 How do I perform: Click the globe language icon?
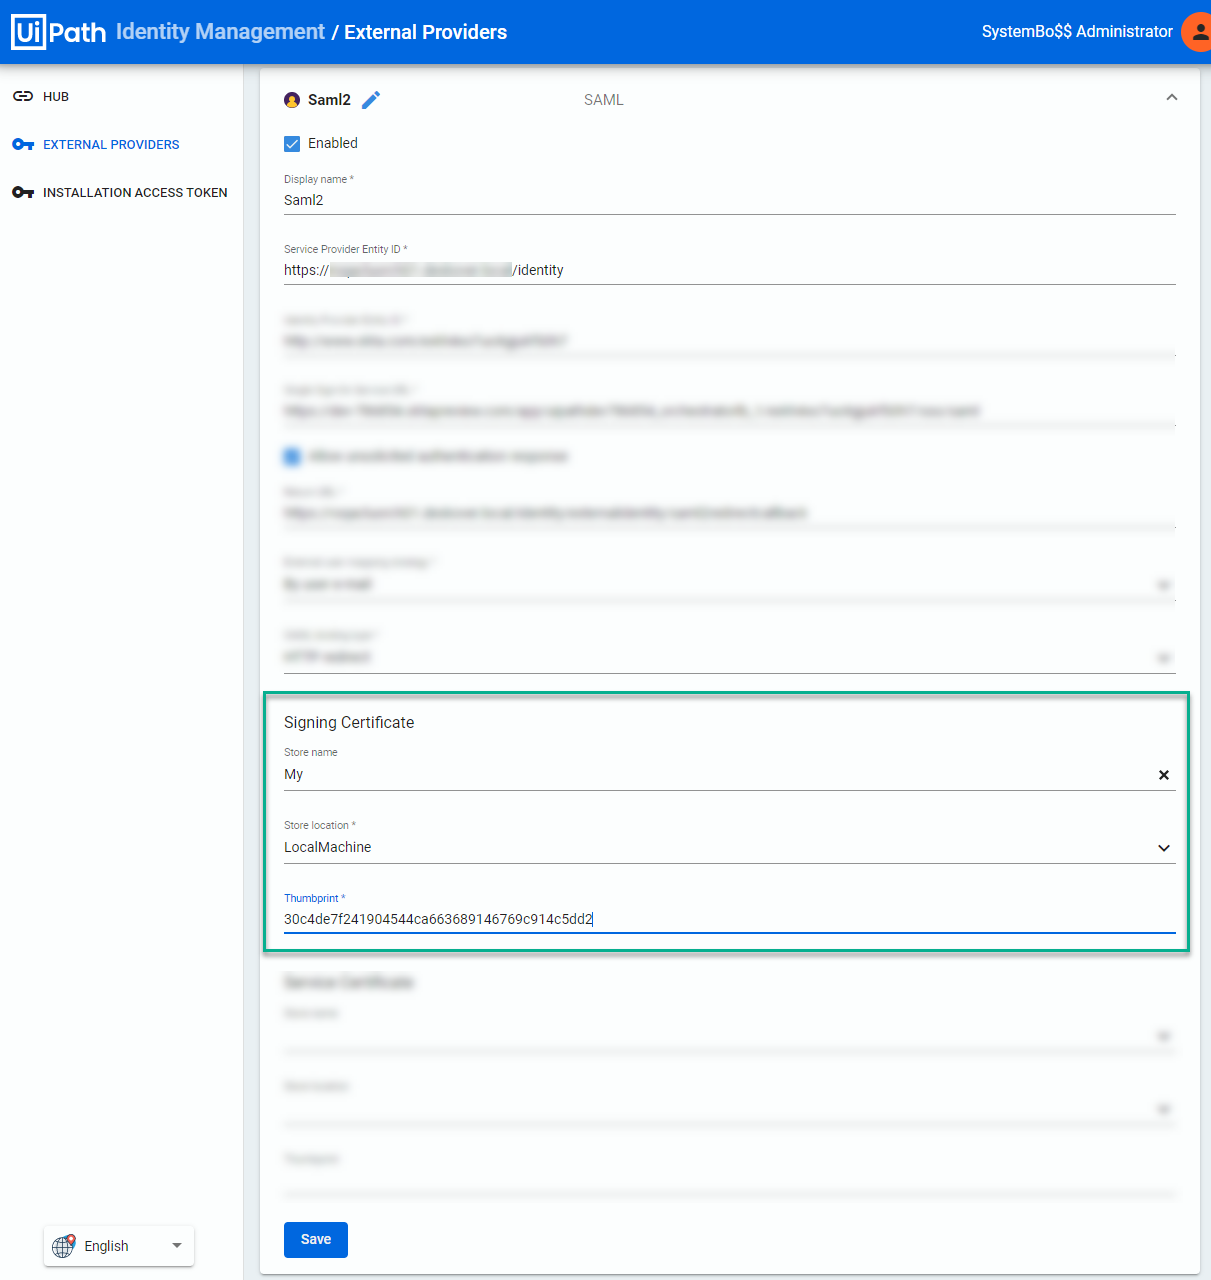[x=64, y=1246]
